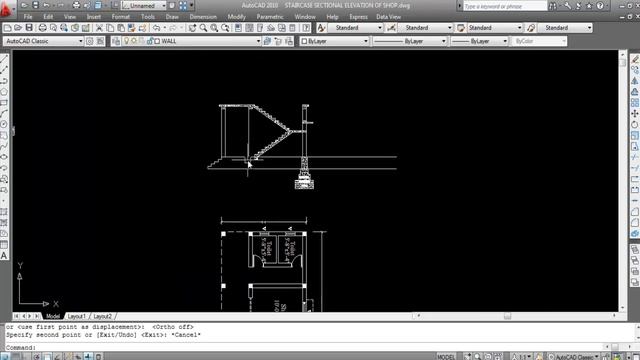Viewport: 640px width, 360px height.
Task: Toggle WALL layer lock icon
Action: point(150,41)
